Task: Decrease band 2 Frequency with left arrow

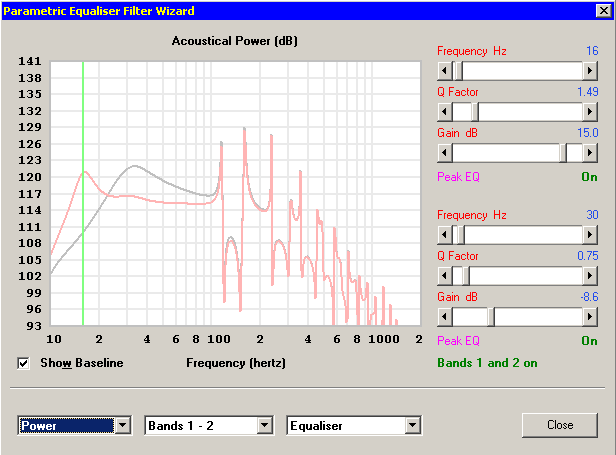Action: click(445, 235)
